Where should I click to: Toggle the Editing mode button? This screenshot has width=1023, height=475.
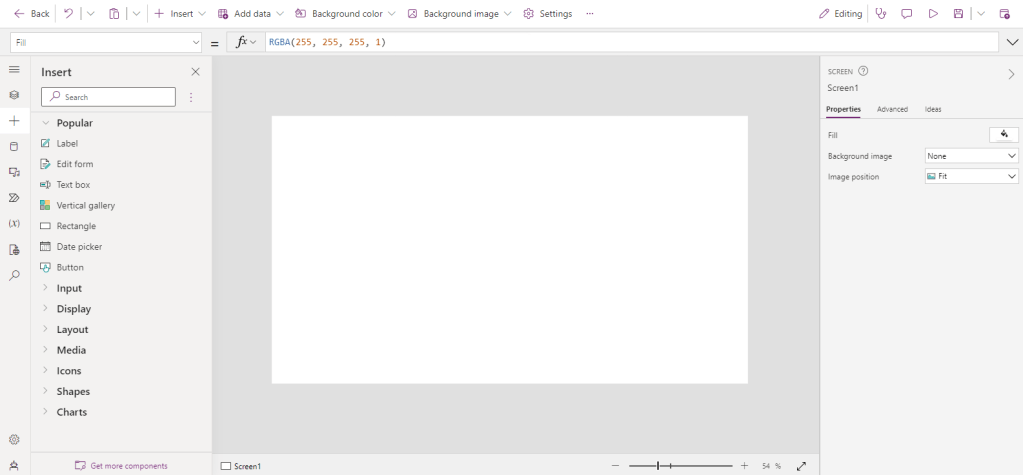tap(840, 14)
